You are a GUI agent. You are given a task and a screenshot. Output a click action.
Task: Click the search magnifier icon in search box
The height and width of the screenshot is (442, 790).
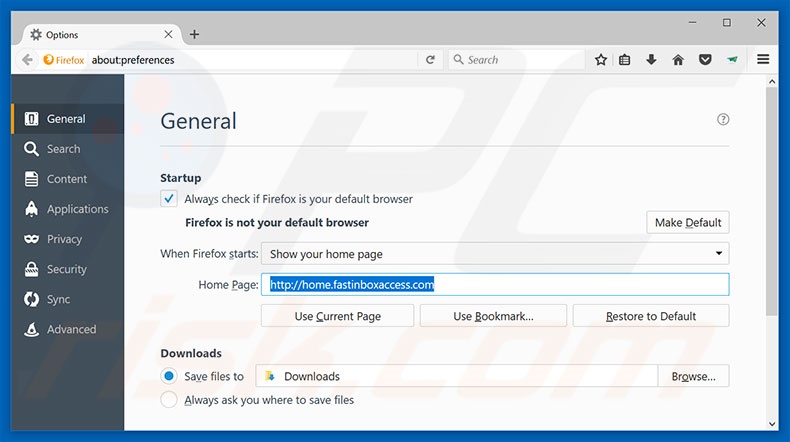click(x=458, y=59)
